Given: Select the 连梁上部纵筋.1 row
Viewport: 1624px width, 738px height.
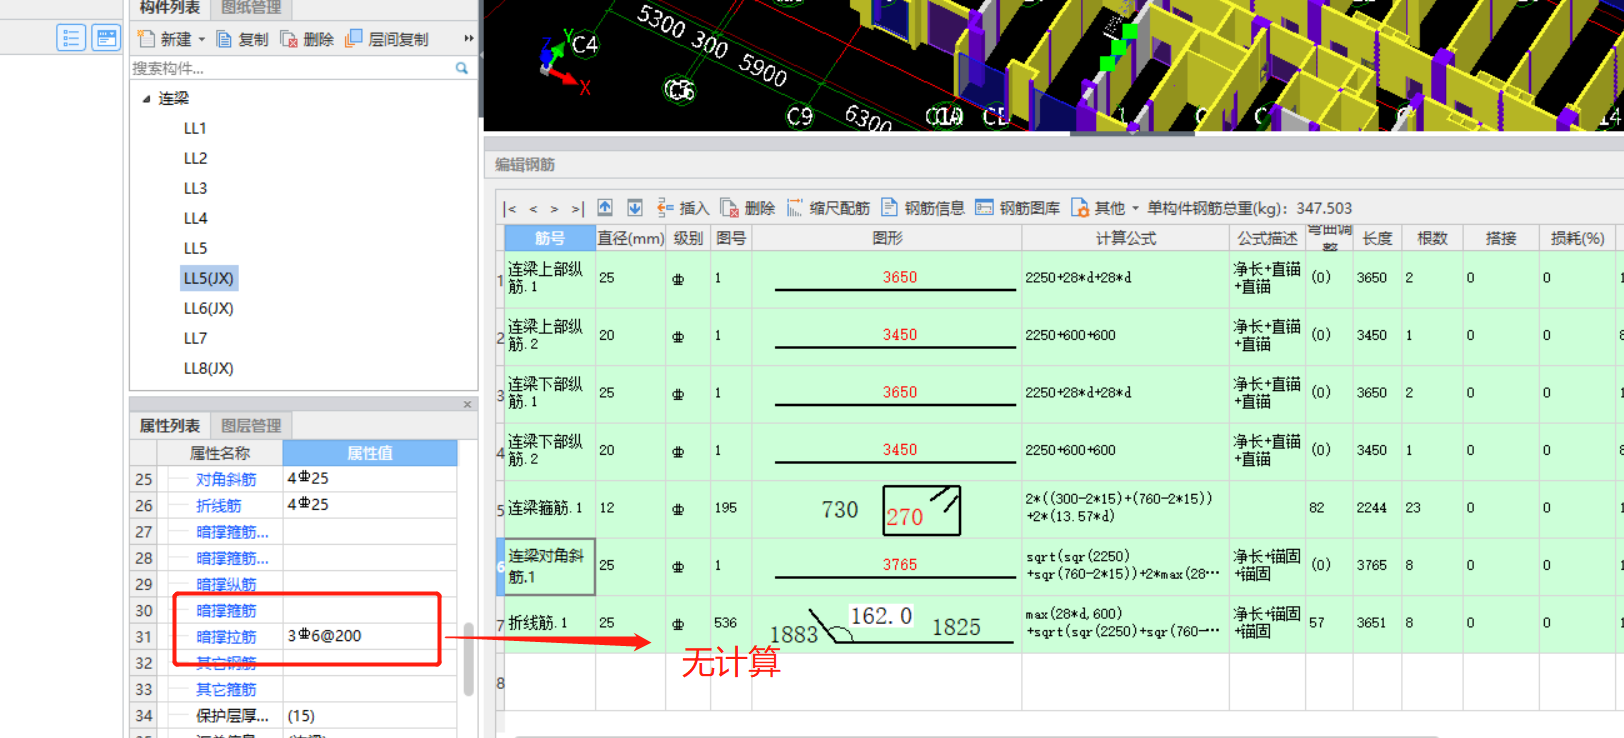Looking at the screenshot, I should tap(550, 278).
